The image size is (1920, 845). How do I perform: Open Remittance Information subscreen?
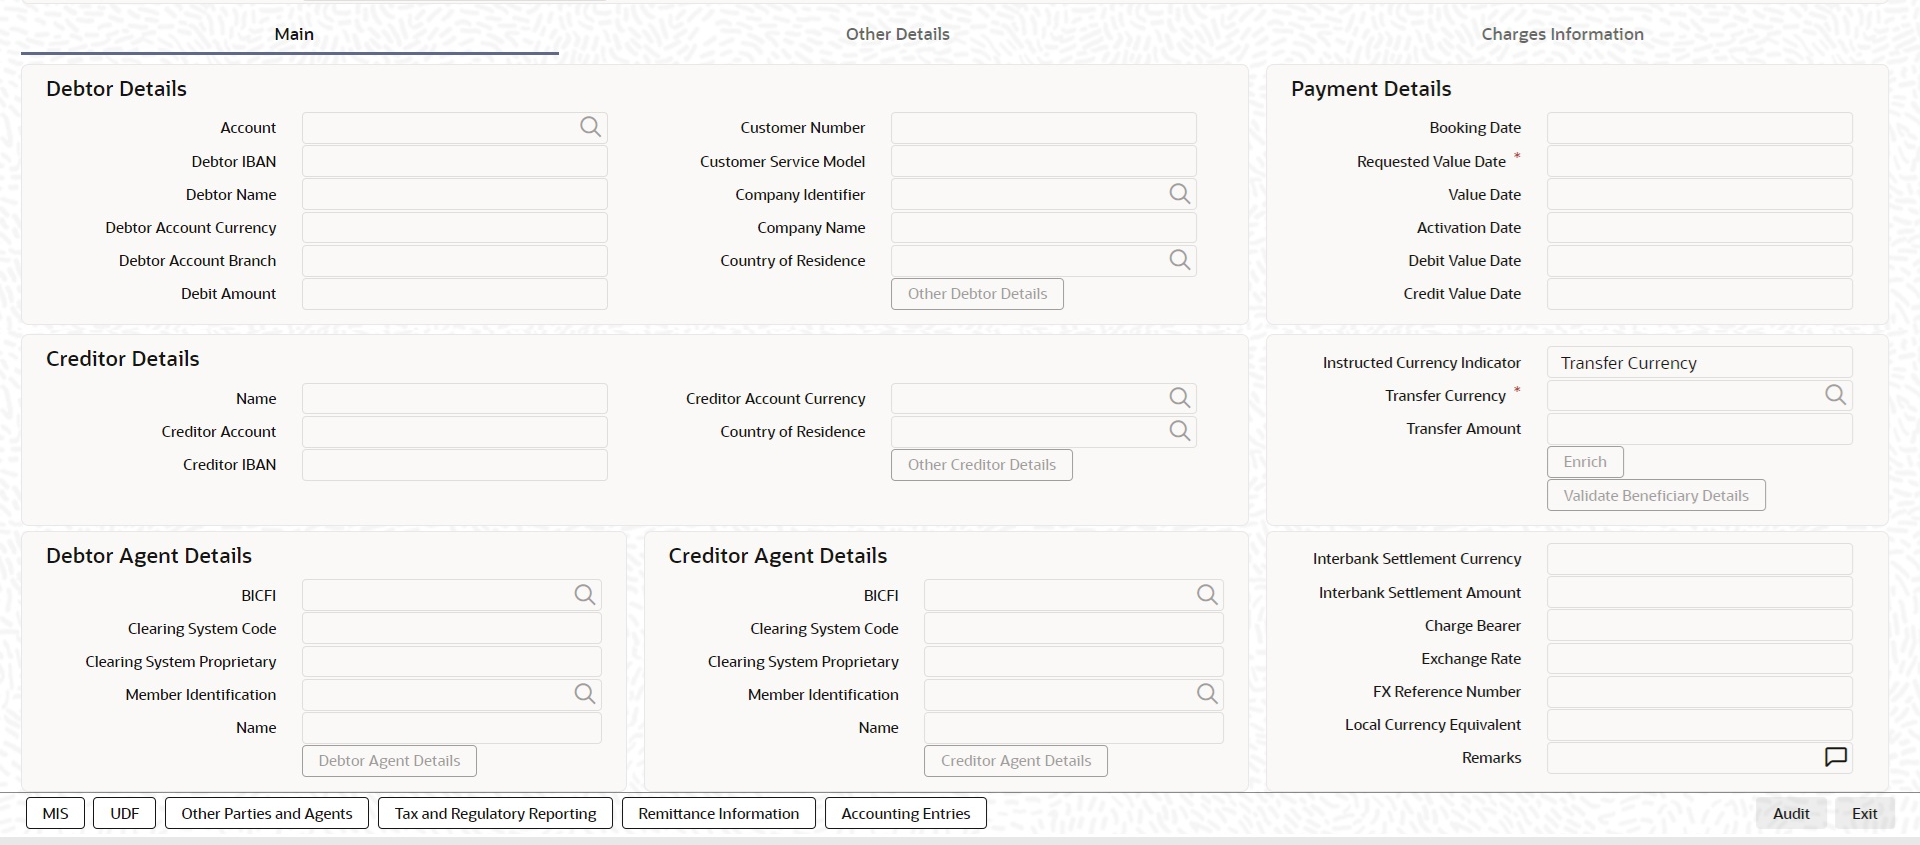coord(718,814)
